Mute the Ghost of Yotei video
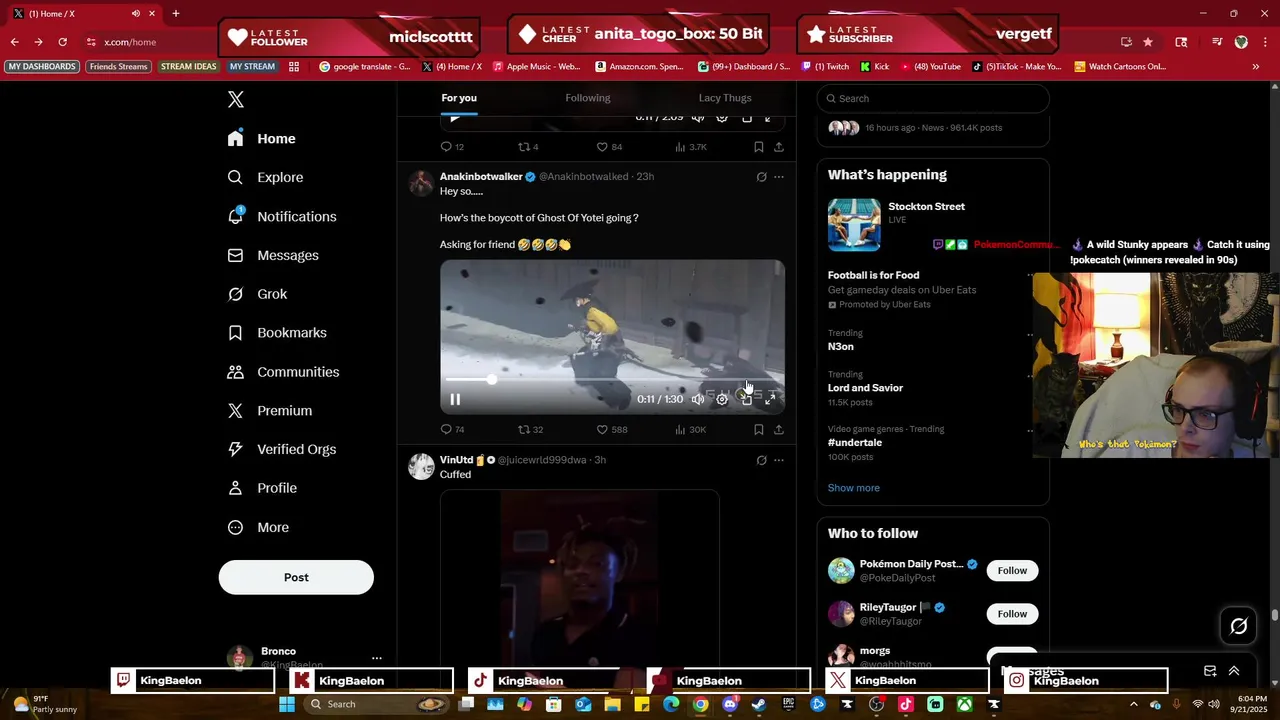This screenshot has height=720, width=1280. pos(698,399)
